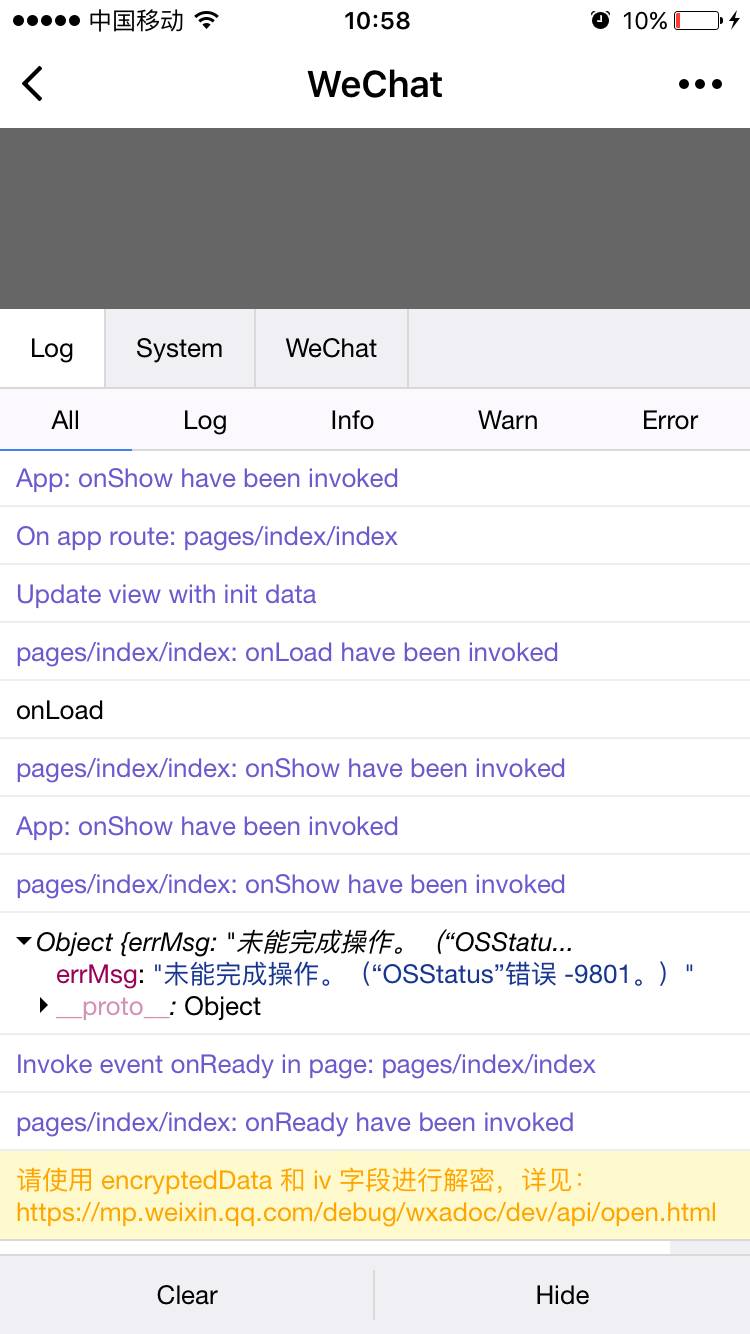
Task: Collapse the Object errMsg entry
Action: click(x=24, y=942)
